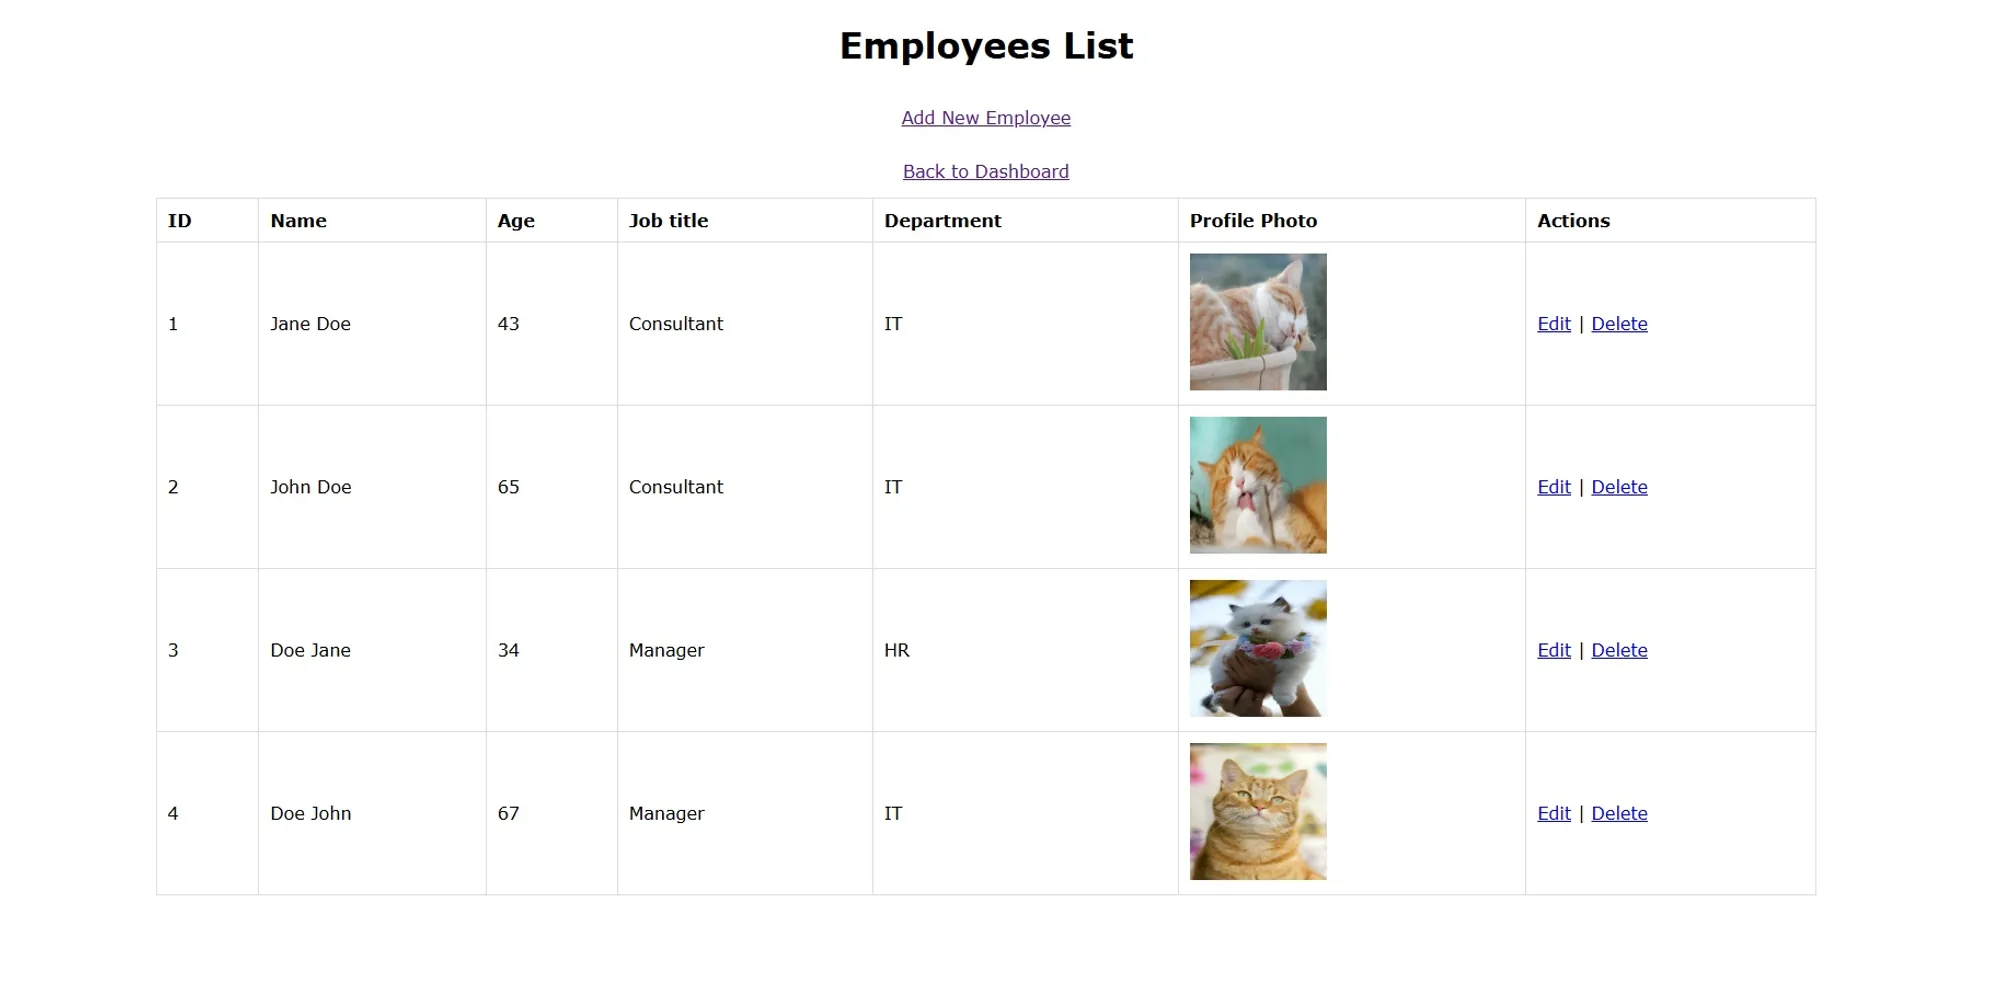Image resolution: width=2000 pixels, height=1002 pixels.
Task: Click the Age column header
Action: click(516, 221)
